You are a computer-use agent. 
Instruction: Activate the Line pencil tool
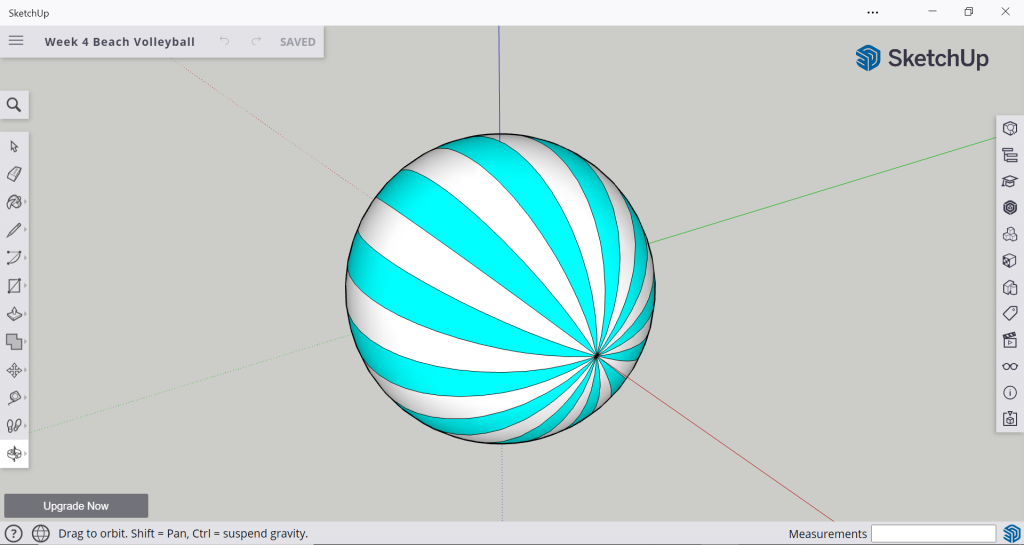click(x=14, y=230)
